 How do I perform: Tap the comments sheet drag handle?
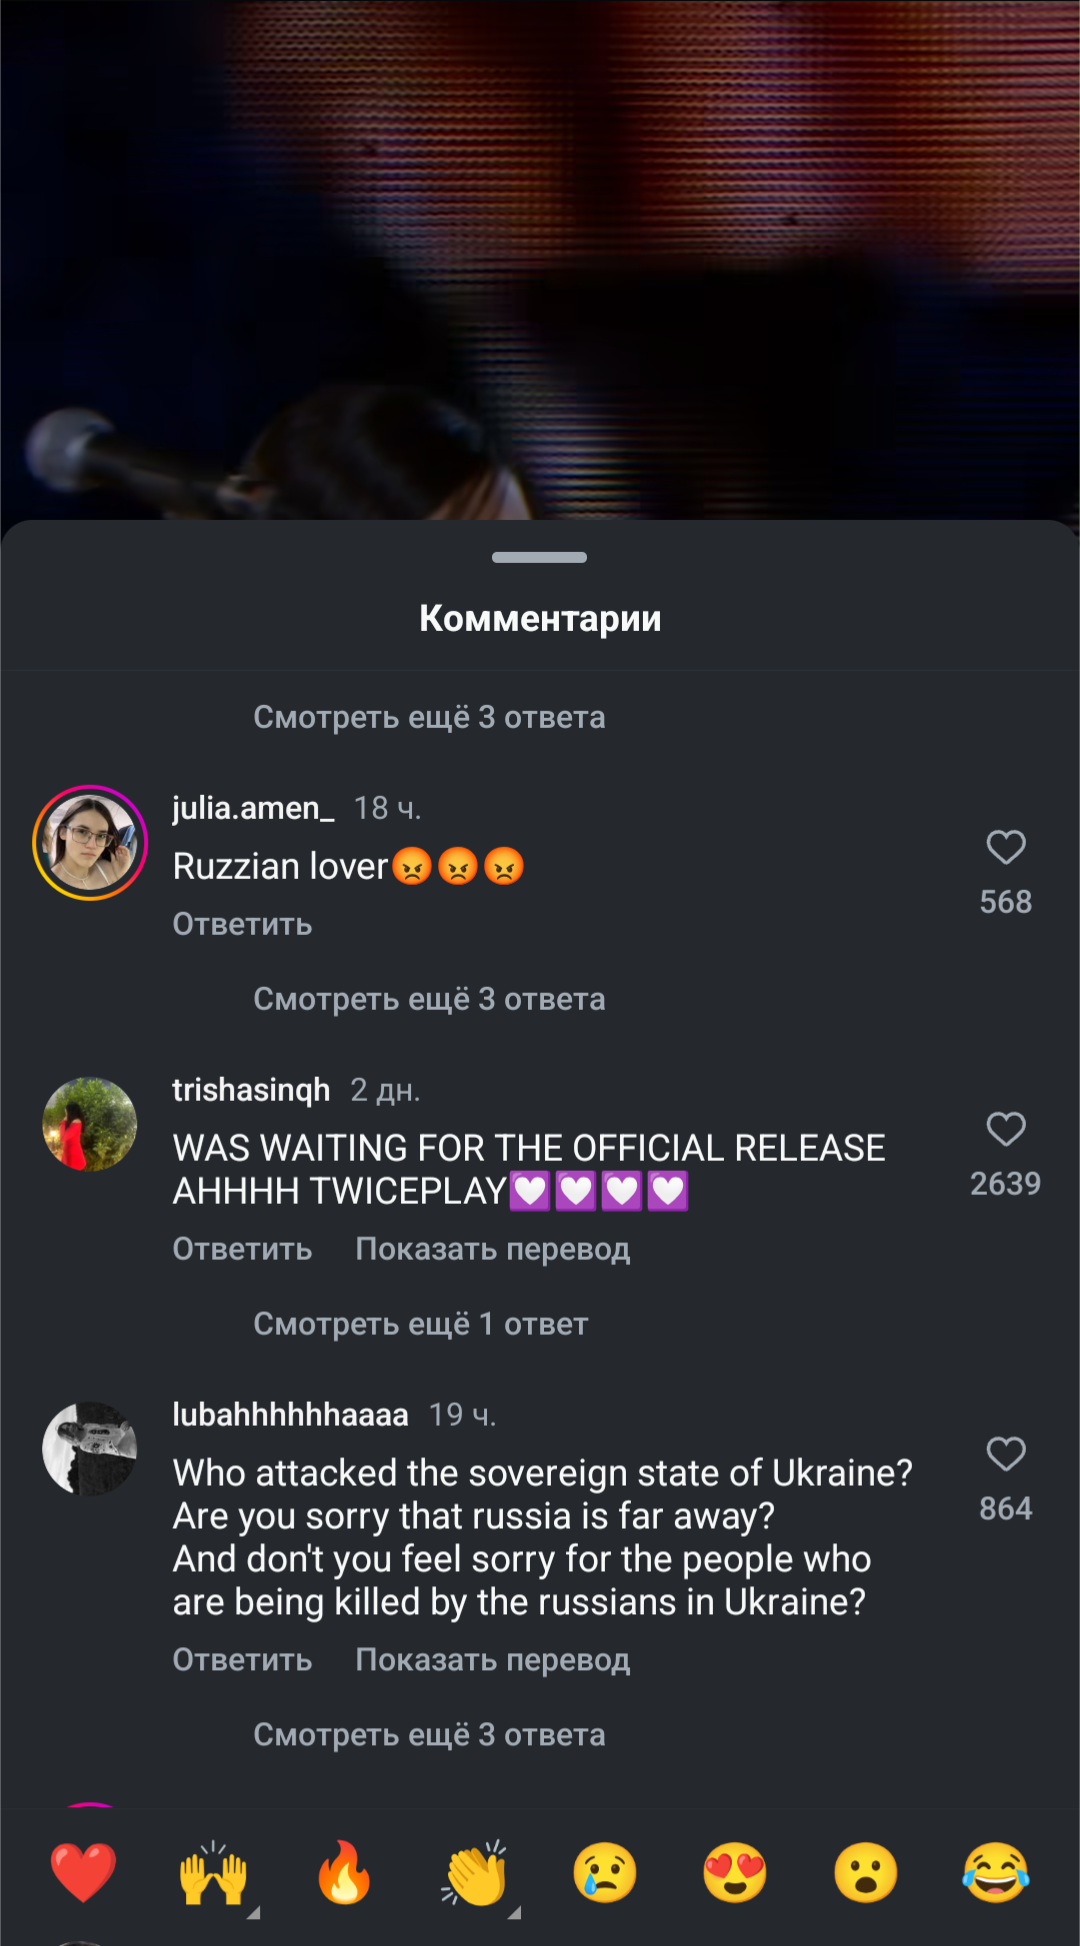click(x=540, y=557)
